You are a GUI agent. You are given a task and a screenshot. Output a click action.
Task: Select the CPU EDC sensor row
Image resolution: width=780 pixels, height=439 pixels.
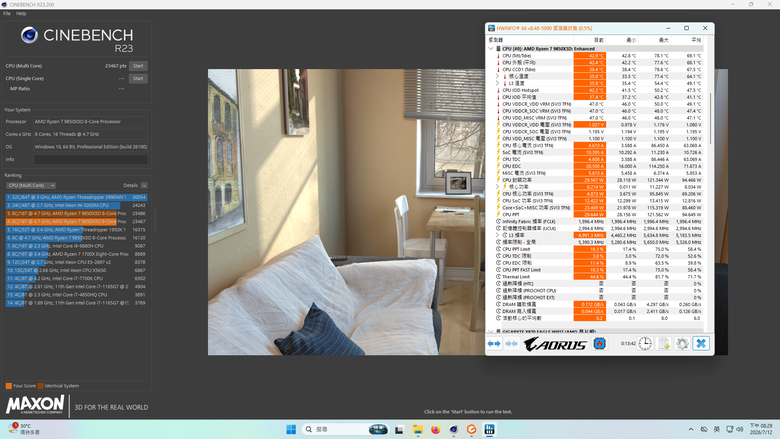pyautogui.click(x=595, y=166)
